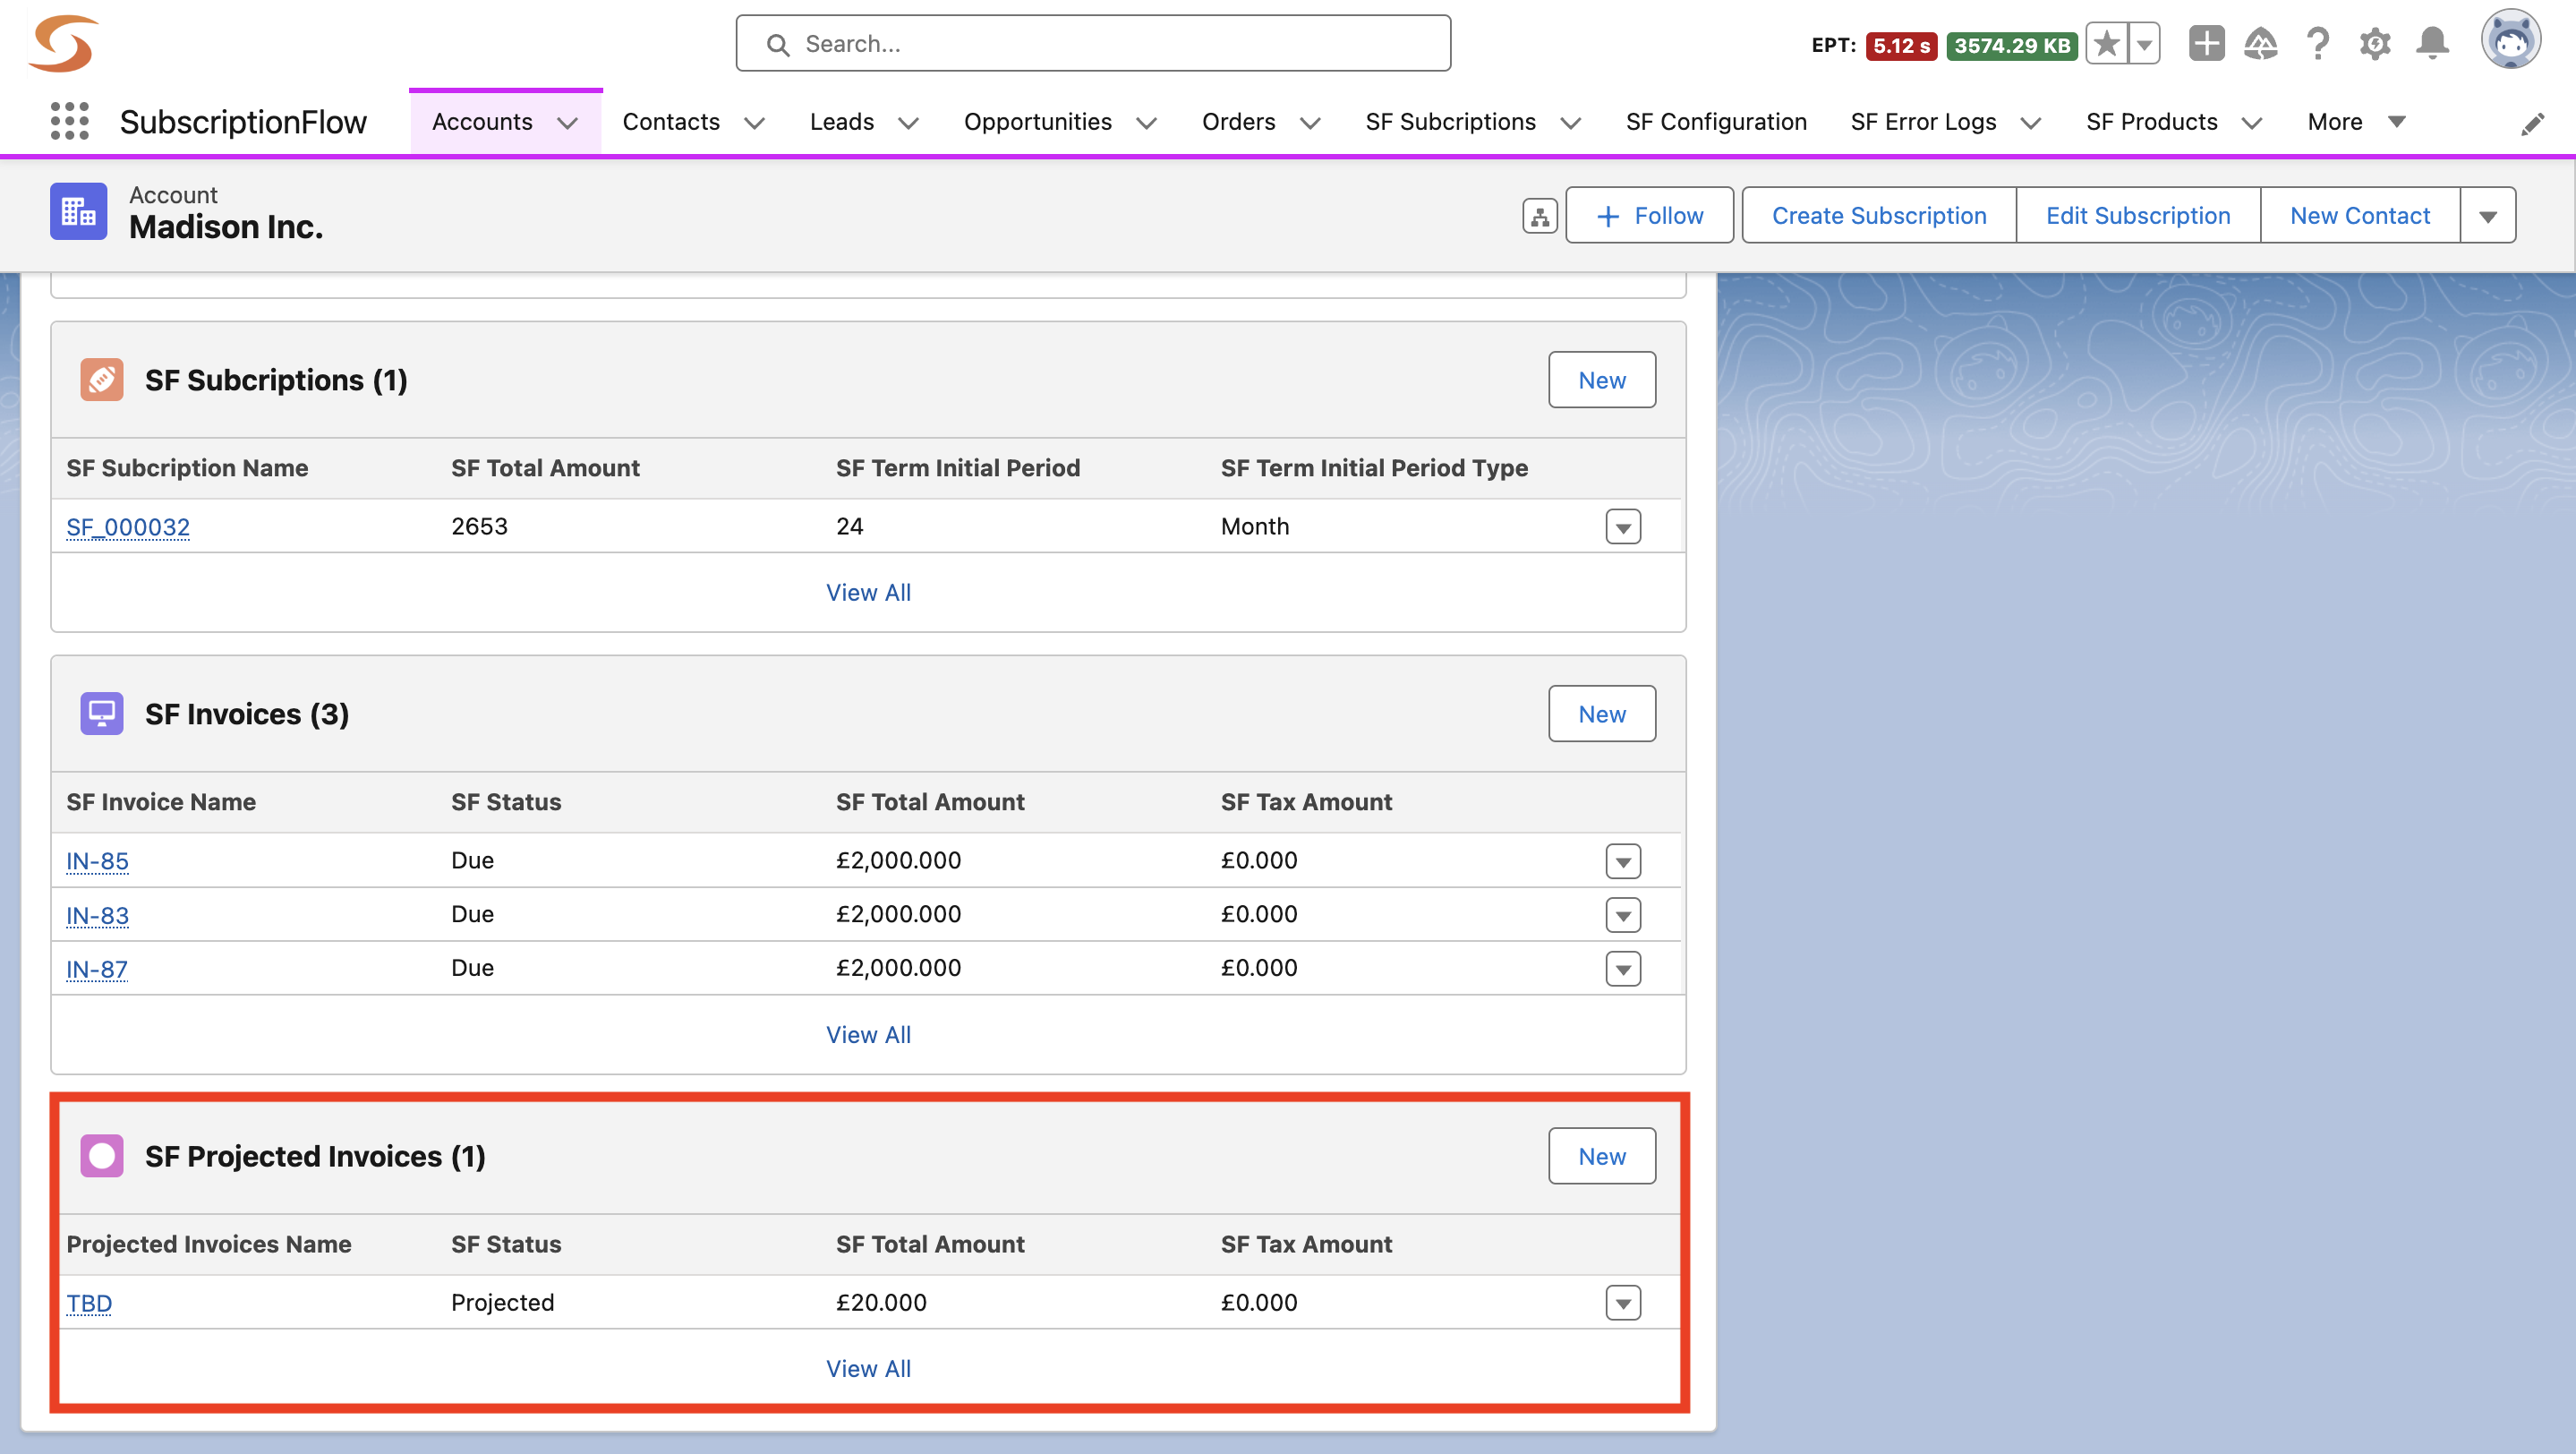Screen dimensions: 2576x1454
Task: Open row actions for IN-85
Action: 1623,861
